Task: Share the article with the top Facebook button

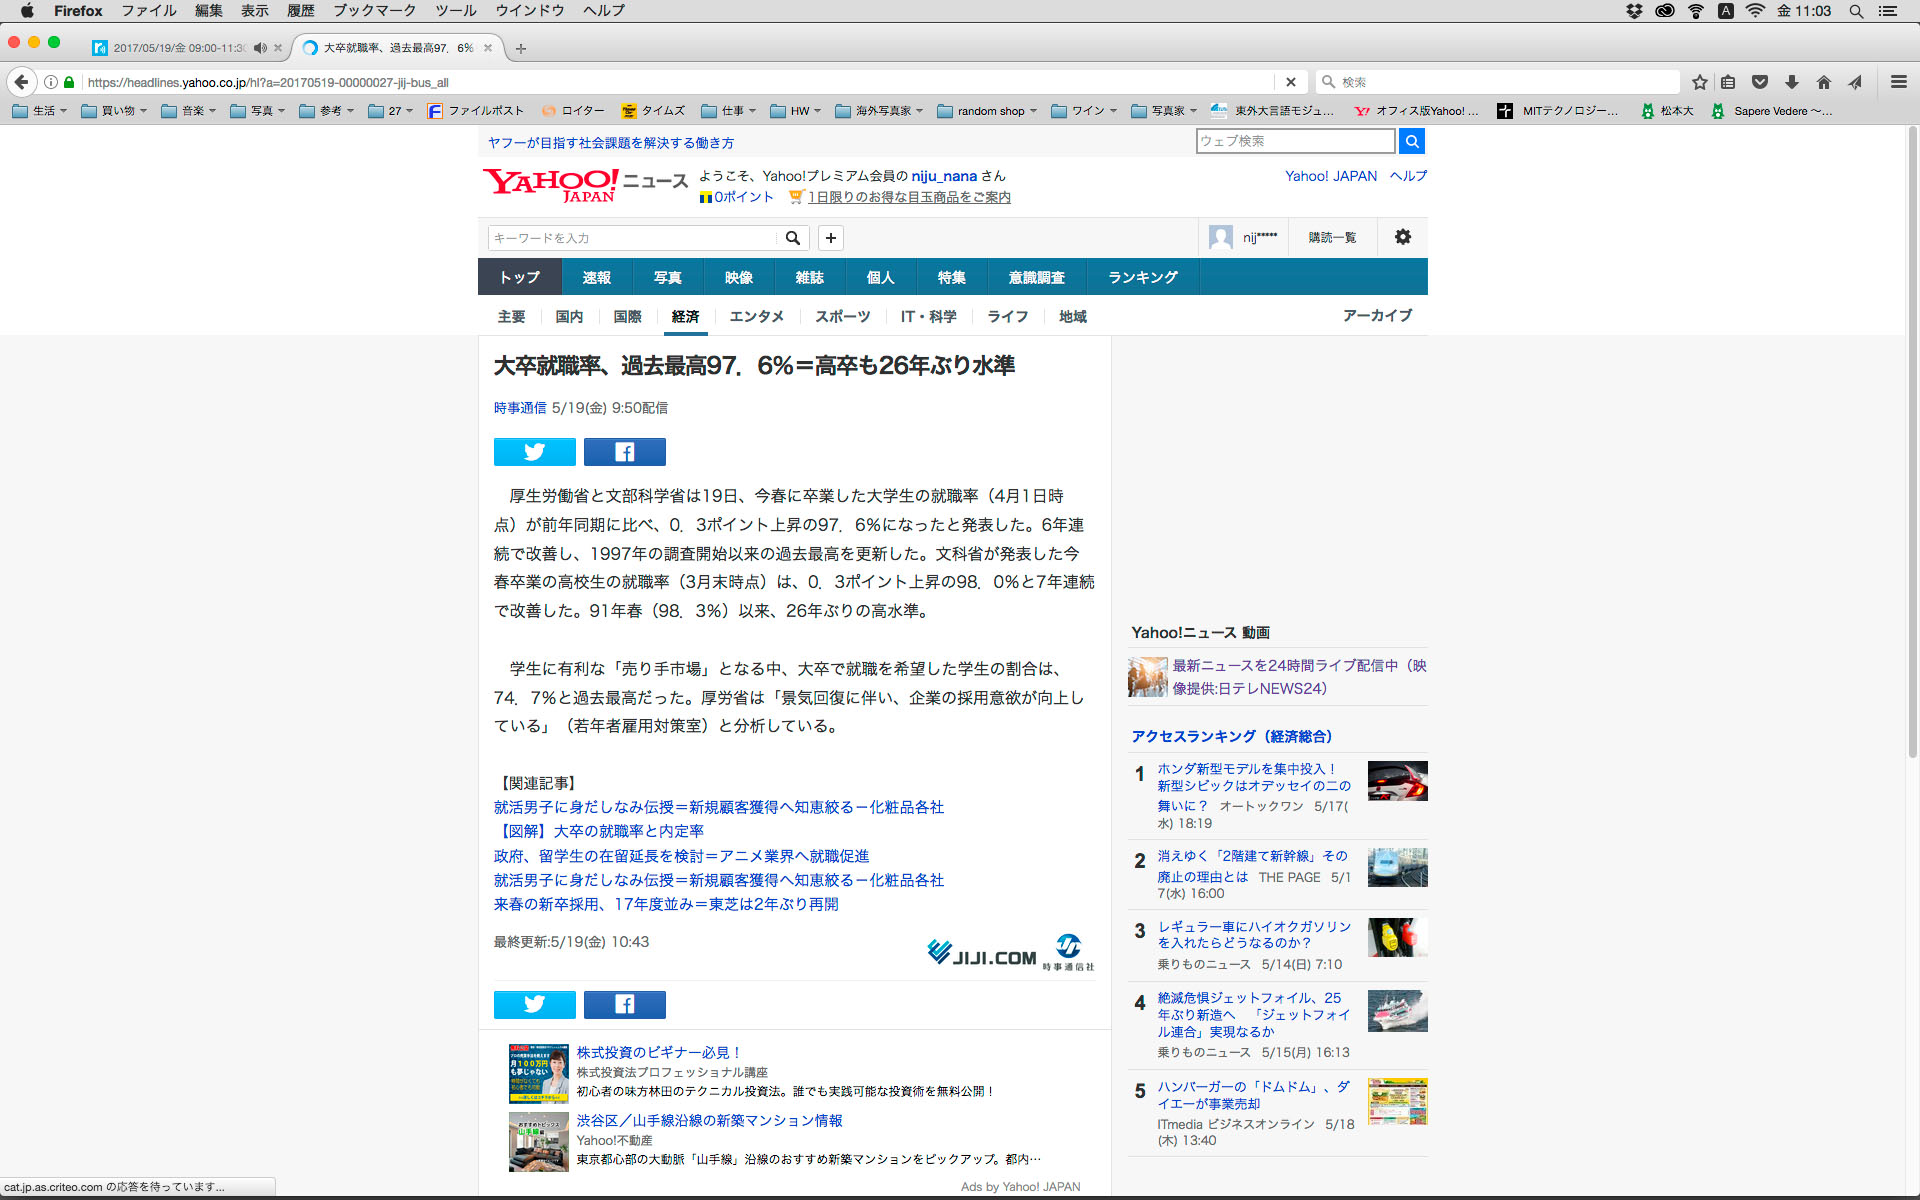Action: [624, 452]
